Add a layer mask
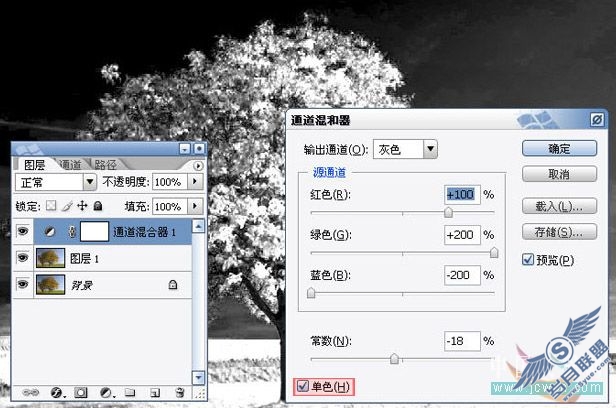The height and width of the screenshot is (408, 616). [x=81, y=392]
